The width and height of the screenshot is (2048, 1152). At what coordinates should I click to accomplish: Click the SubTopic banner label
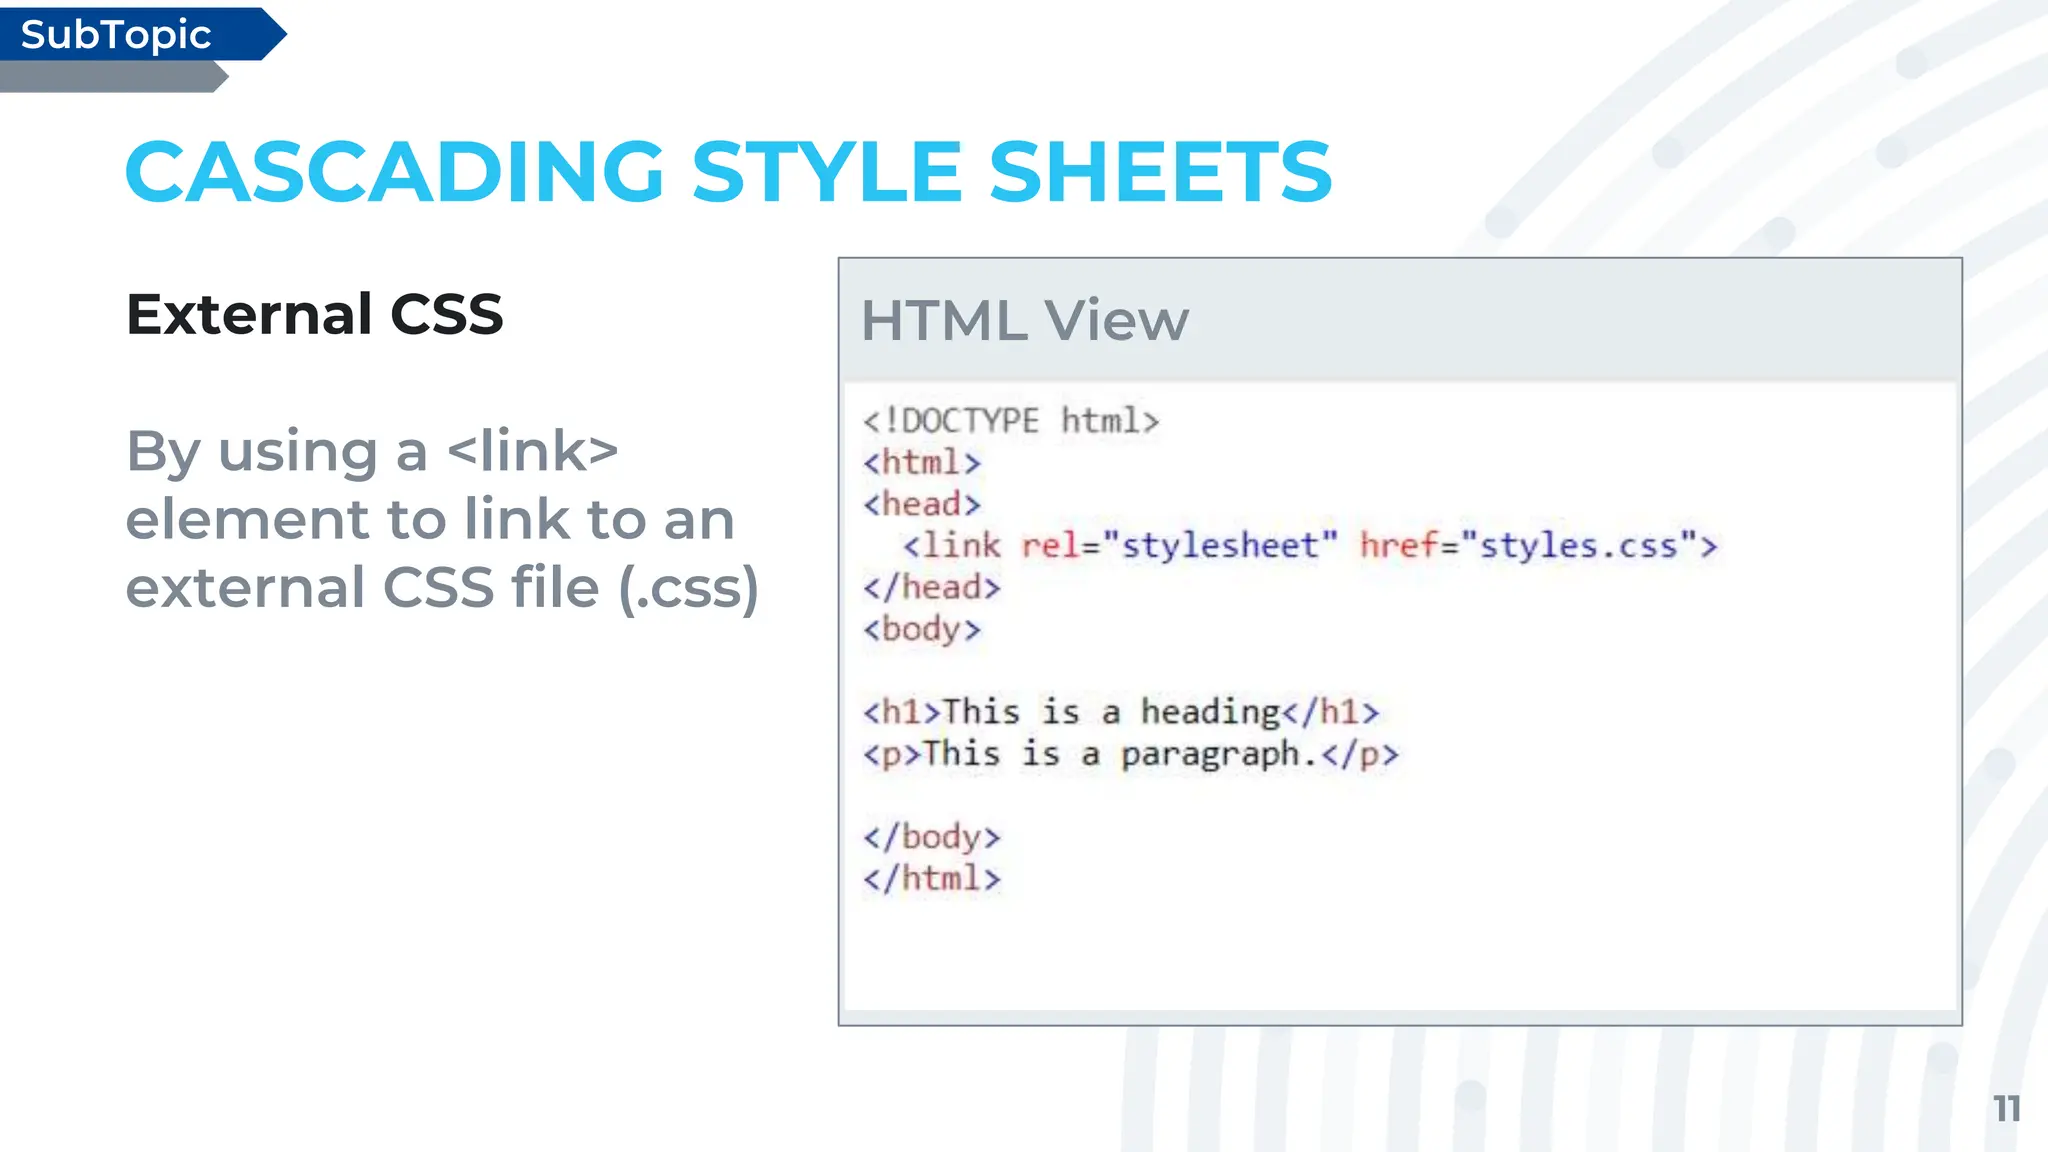[x=116, y=35]
